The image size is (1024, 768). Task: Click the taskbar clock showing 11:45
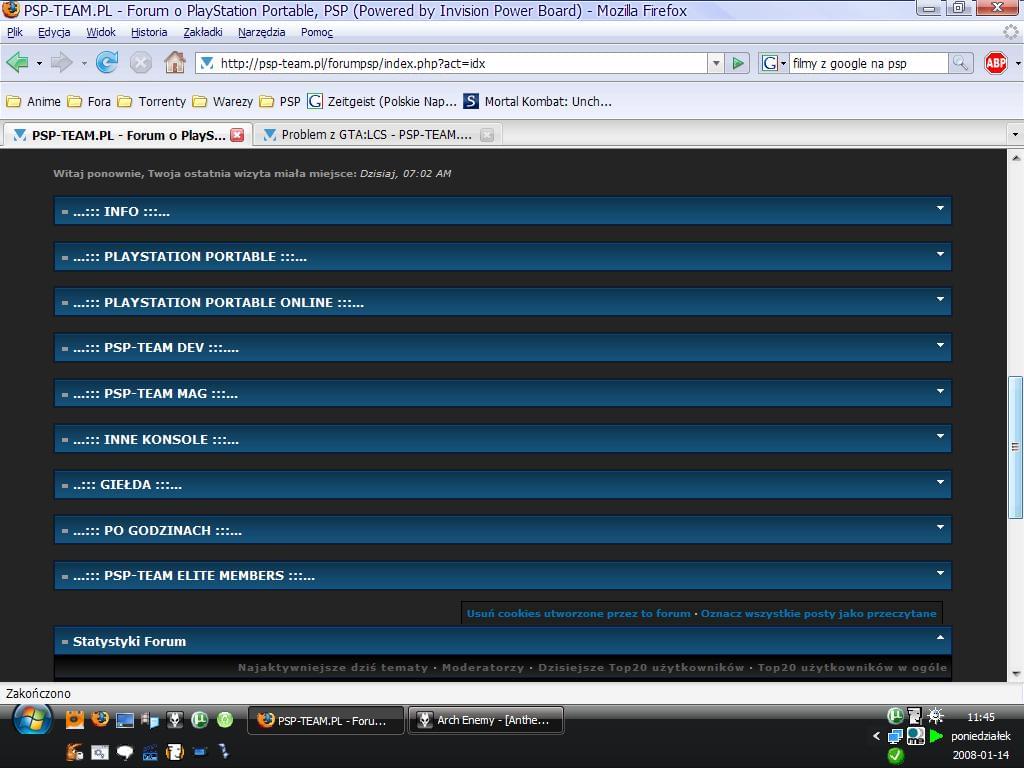(x=980, y=716)
